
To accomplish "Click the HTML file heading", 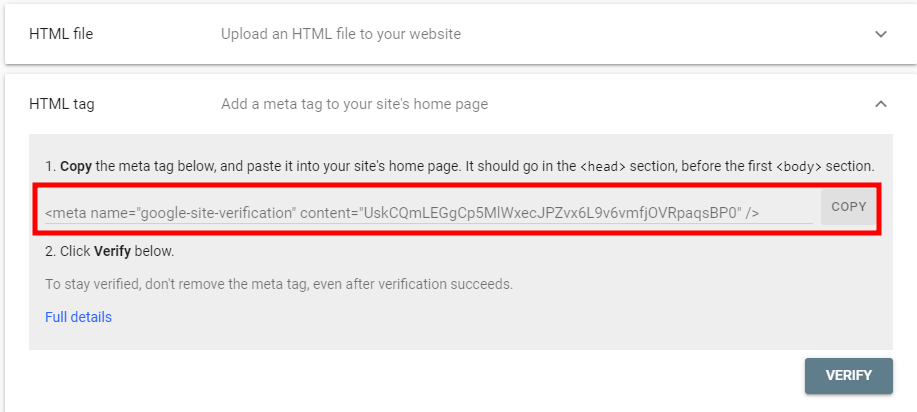I will point(61,35).
